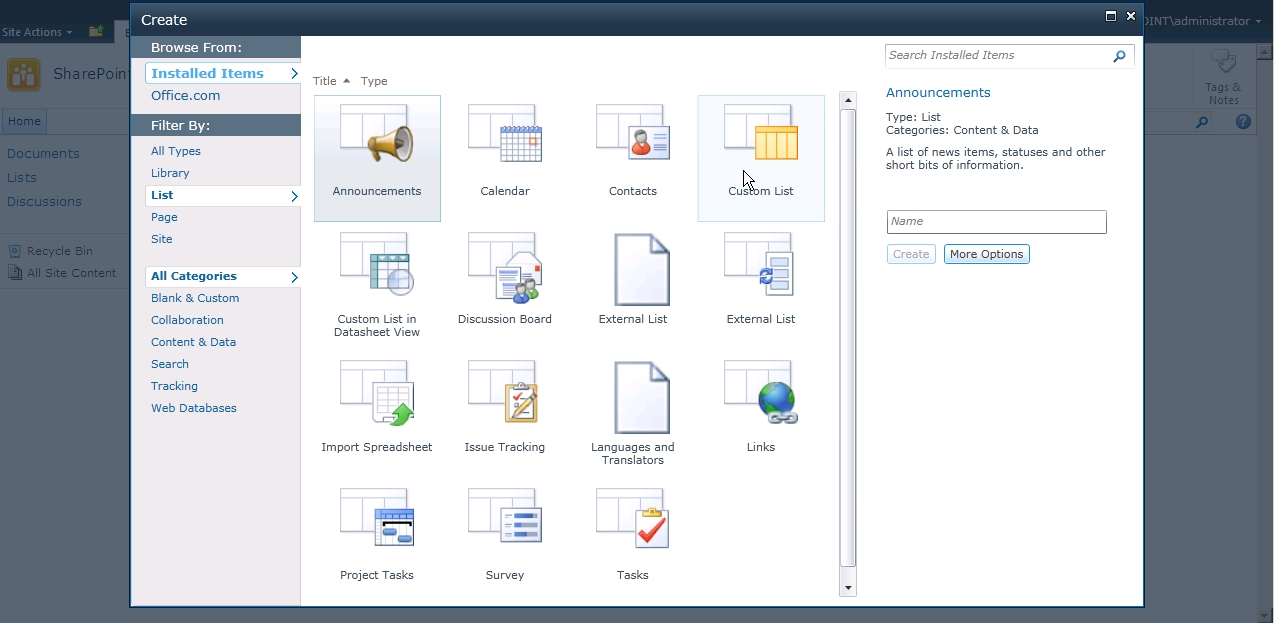The height and width of the screenshot is (623, 1275).
Task: Select the Tasks list template
Action: (x=633, y=542)
